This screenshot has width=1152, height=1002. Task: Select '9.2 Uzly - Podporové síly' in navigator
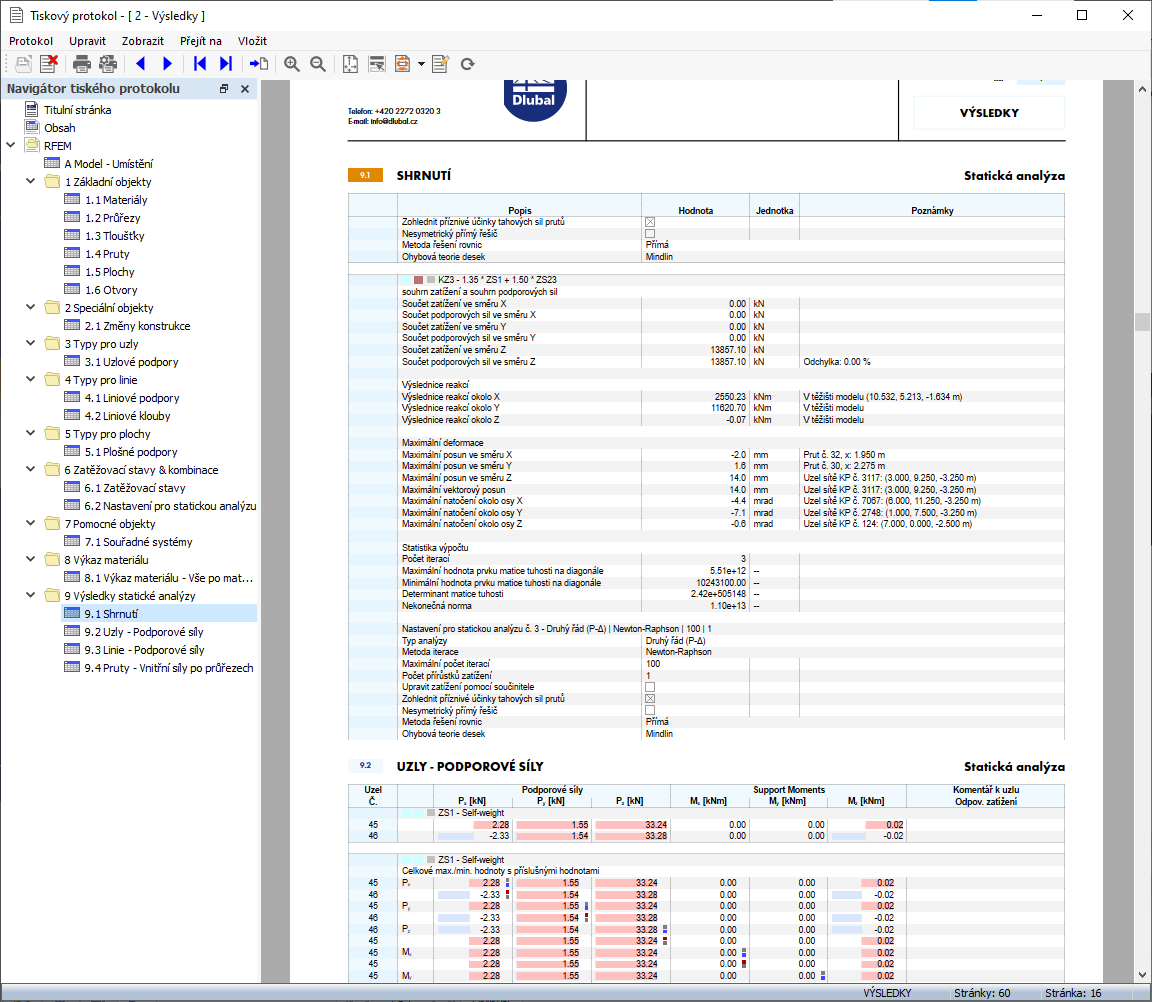point(144,632)
